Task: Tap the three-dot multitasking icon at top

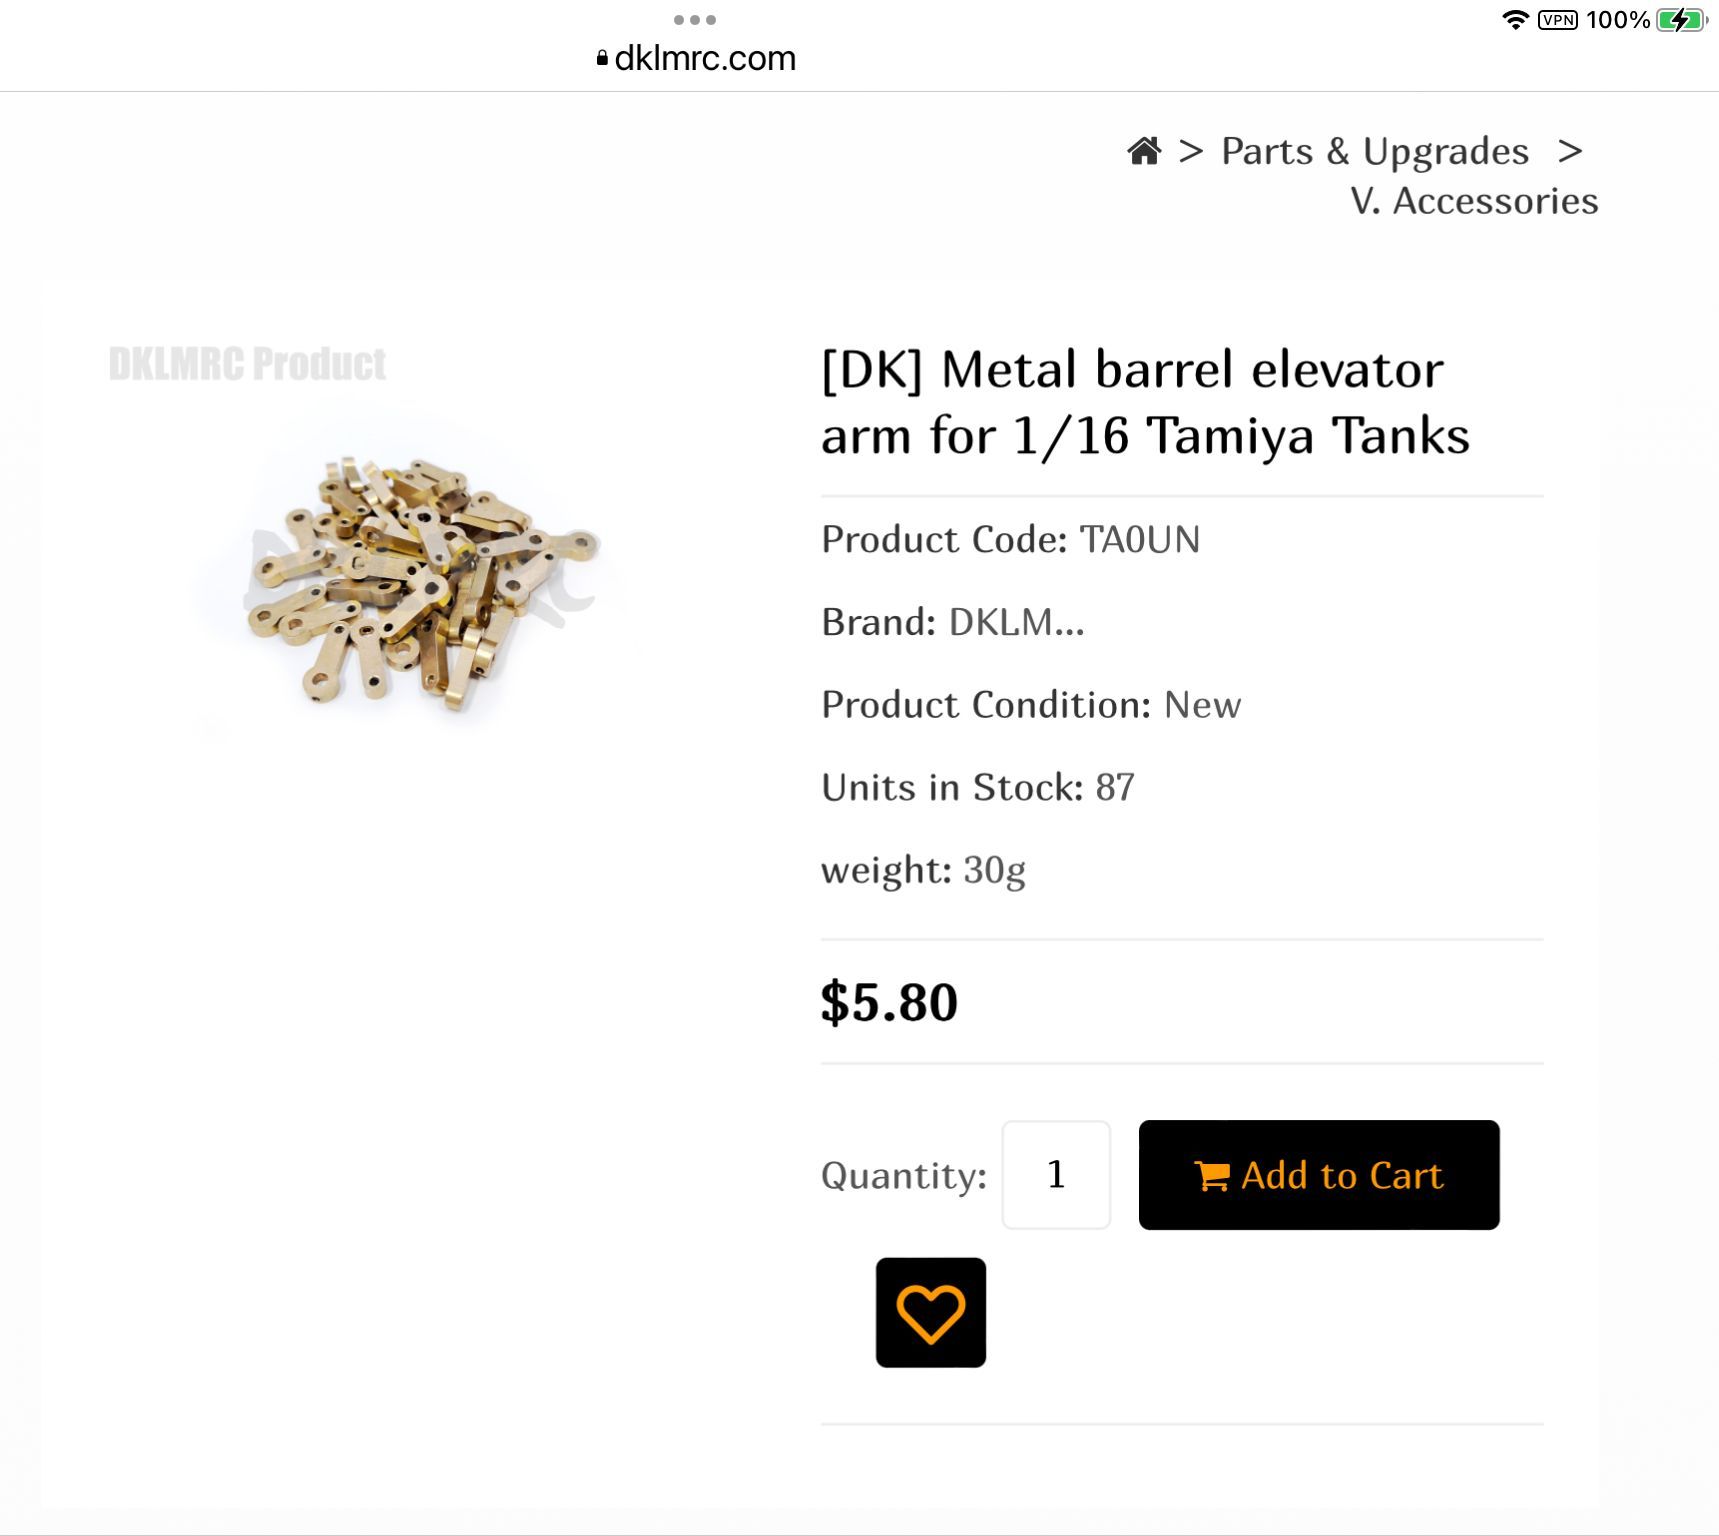Action: [695, 20]
